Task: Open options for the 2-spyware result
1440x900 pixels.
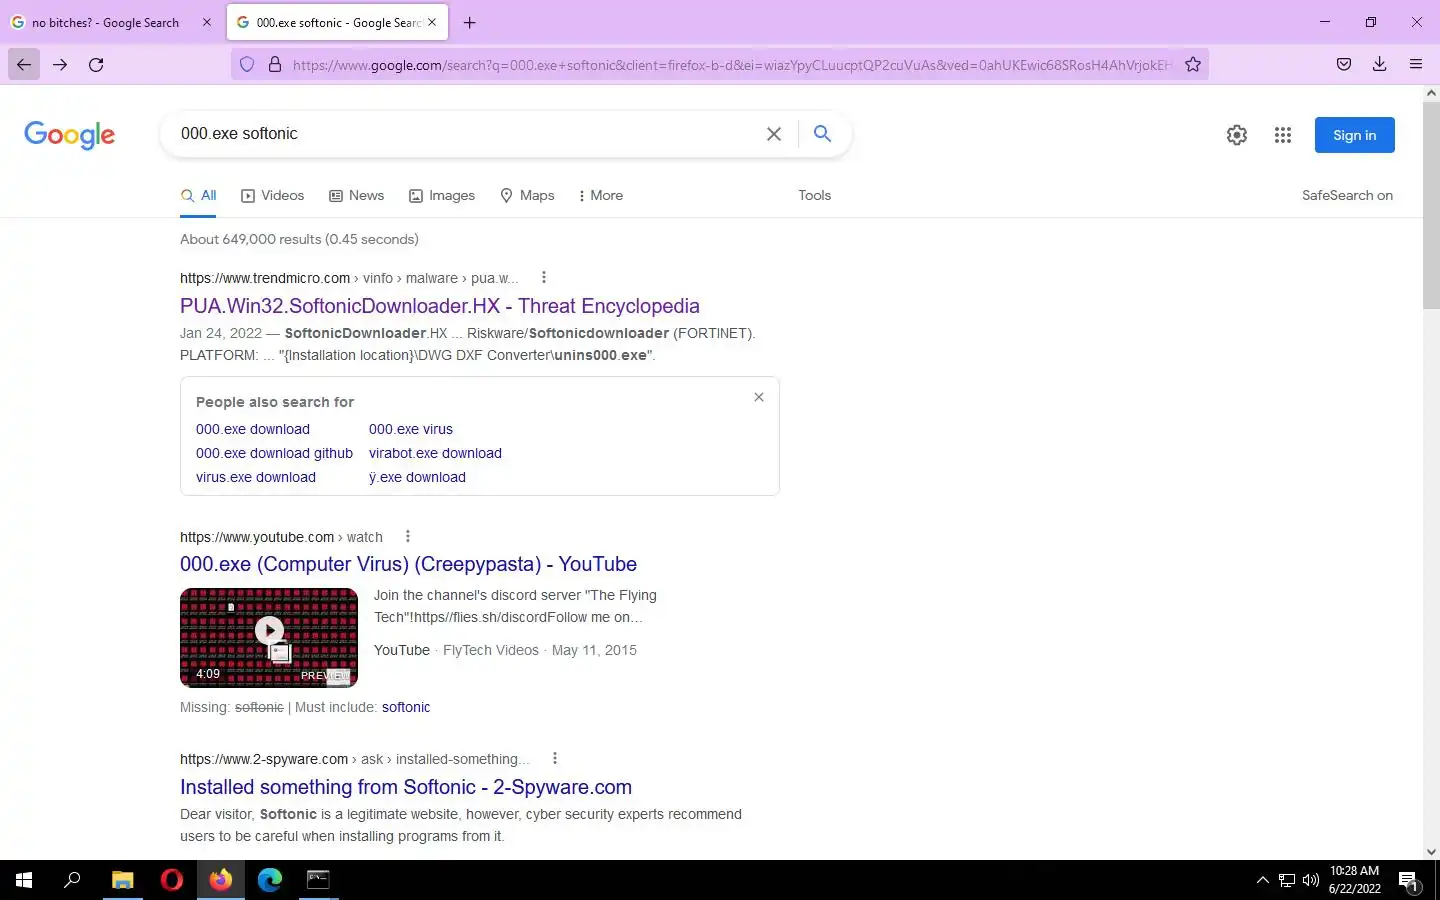Action: coord(555,758)
